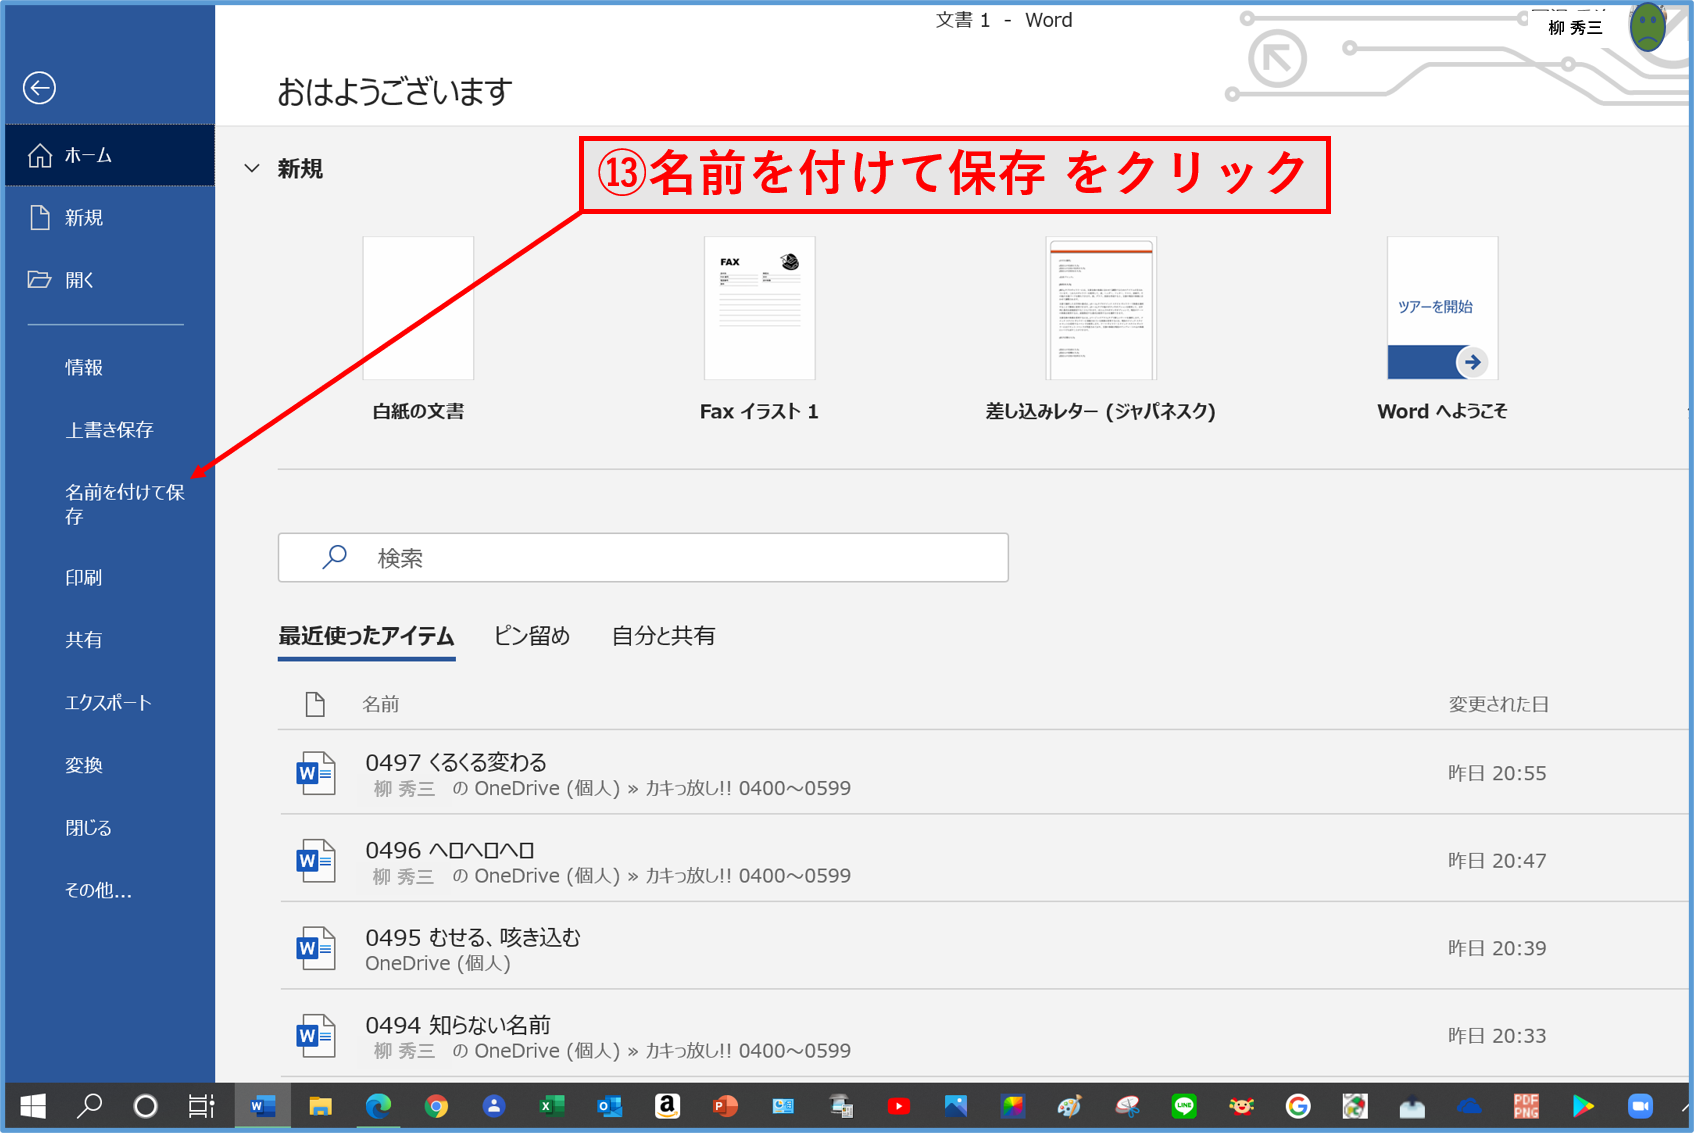Open the Word へようこそ tour template
The width and height of the screenshot is (1694, 1133).
pyautogui.click(x=1442, y=329)
